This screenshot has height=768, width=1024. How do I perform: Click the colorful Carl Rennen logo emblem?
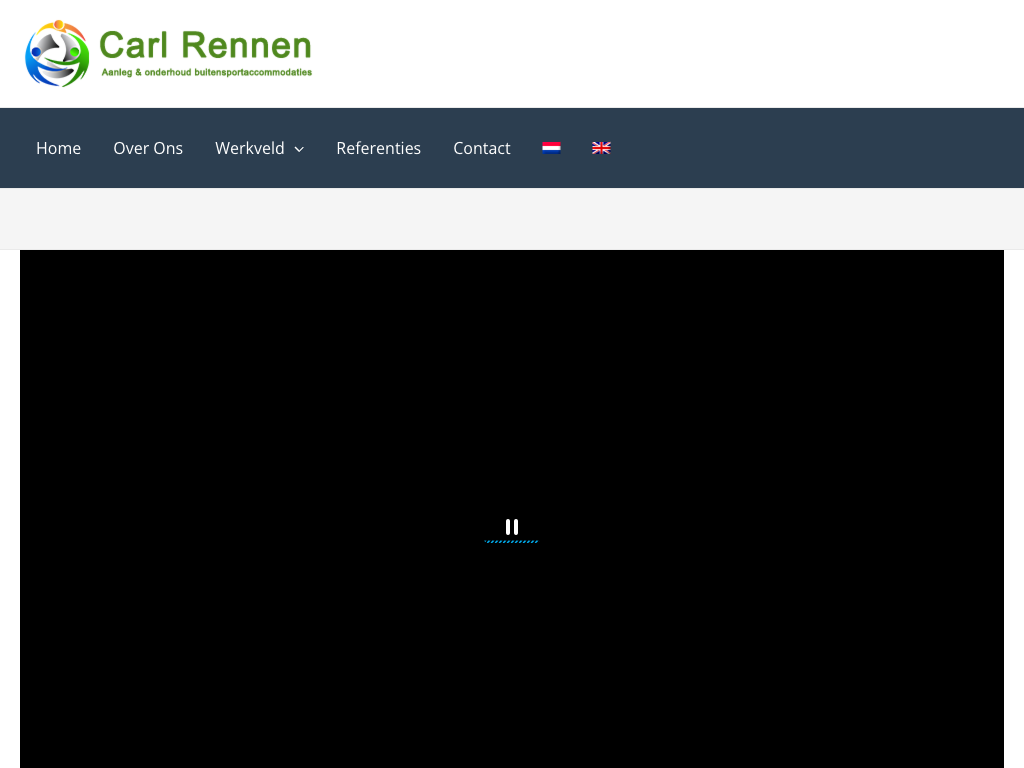pyautogui.click(x=57, y=53)
